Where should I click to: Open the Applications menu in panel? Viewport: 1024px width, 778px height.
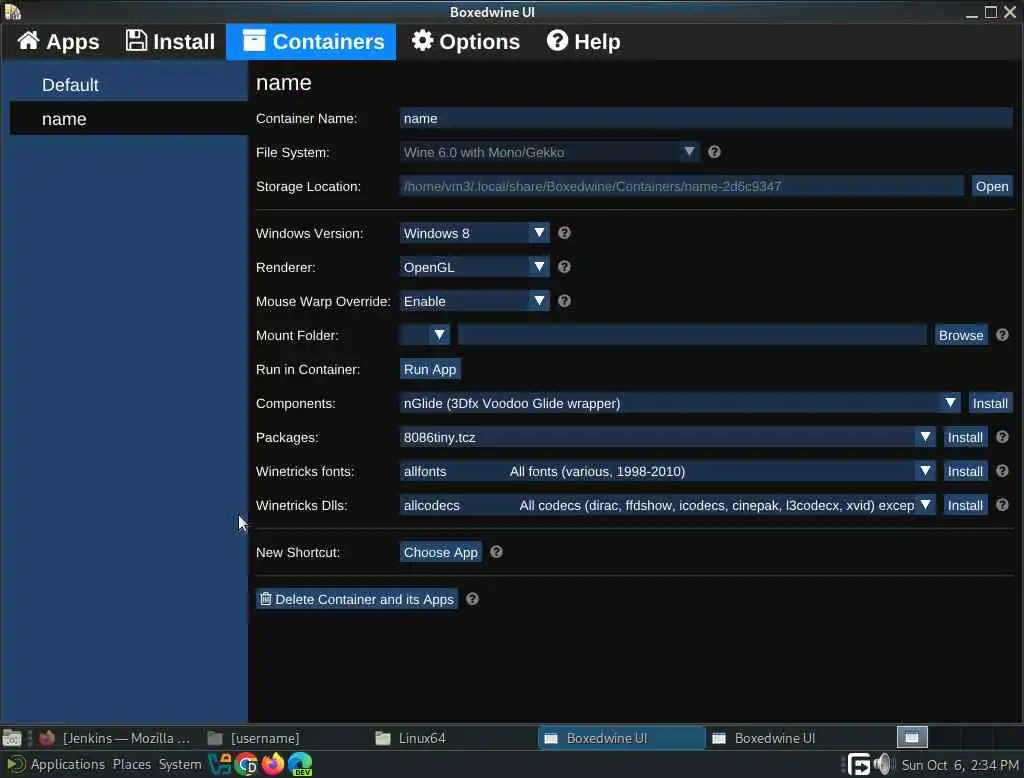point(67,764)
